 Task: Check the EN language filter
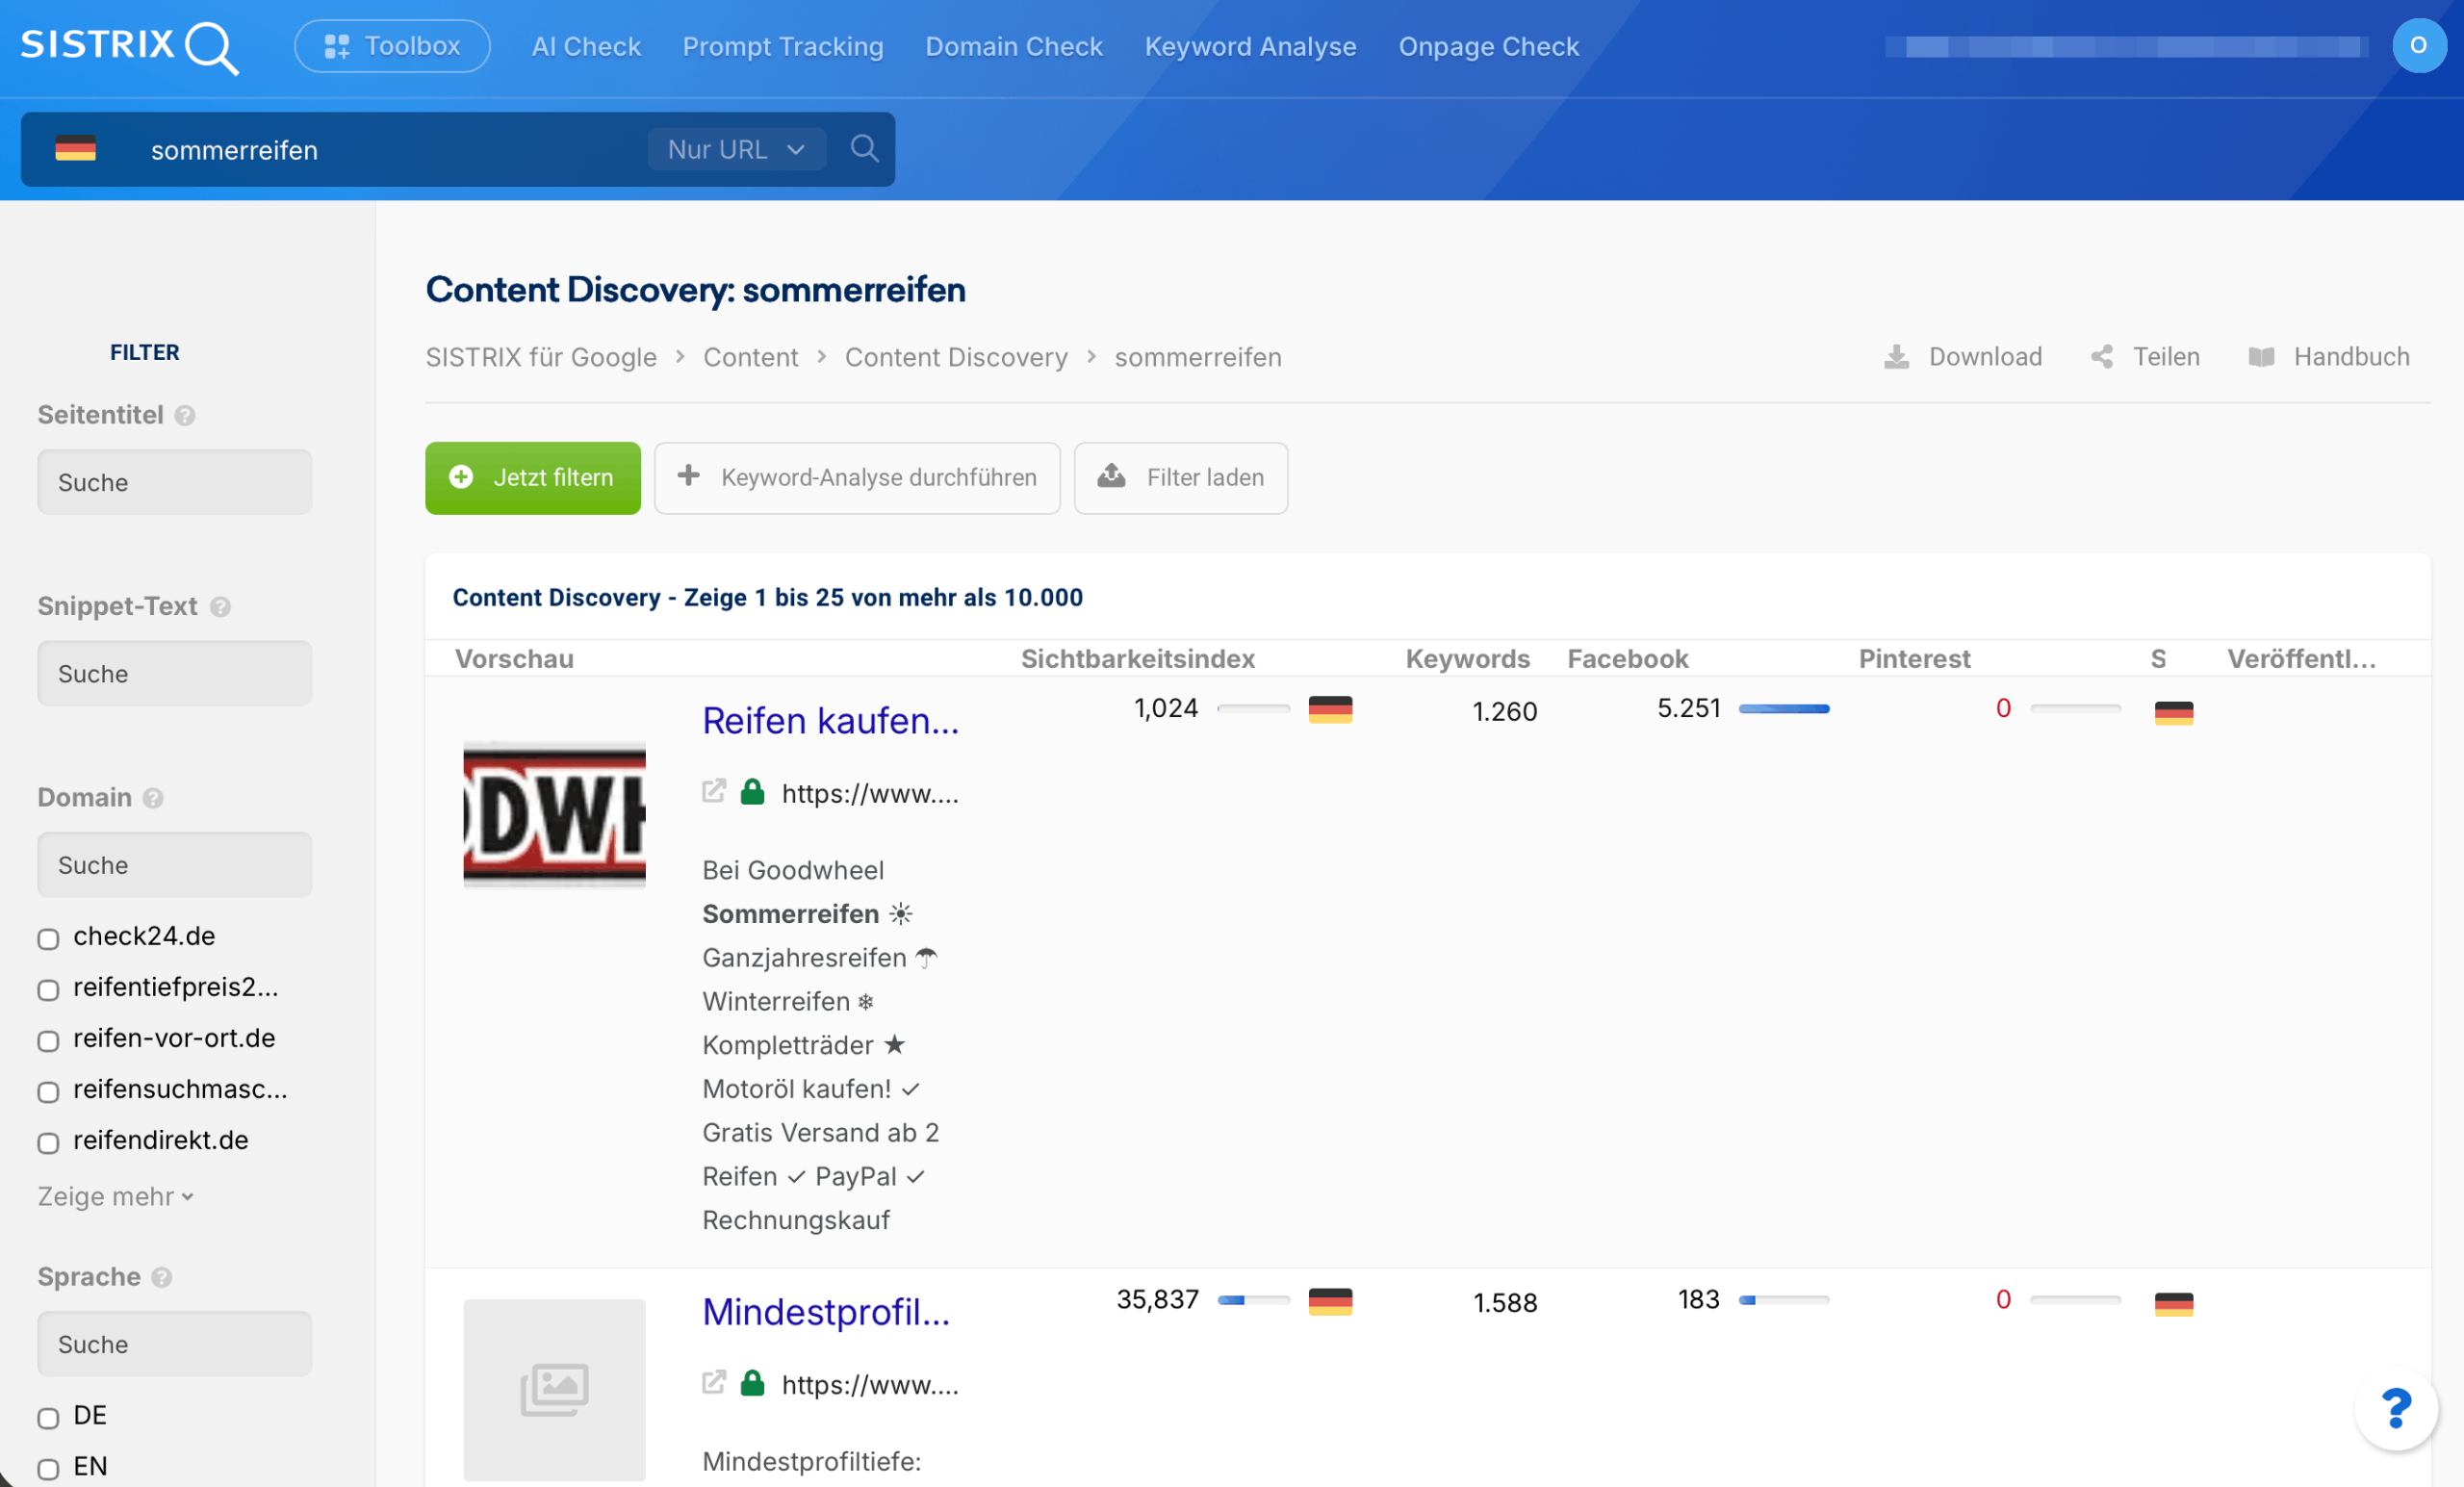(x=48, y=1468)
